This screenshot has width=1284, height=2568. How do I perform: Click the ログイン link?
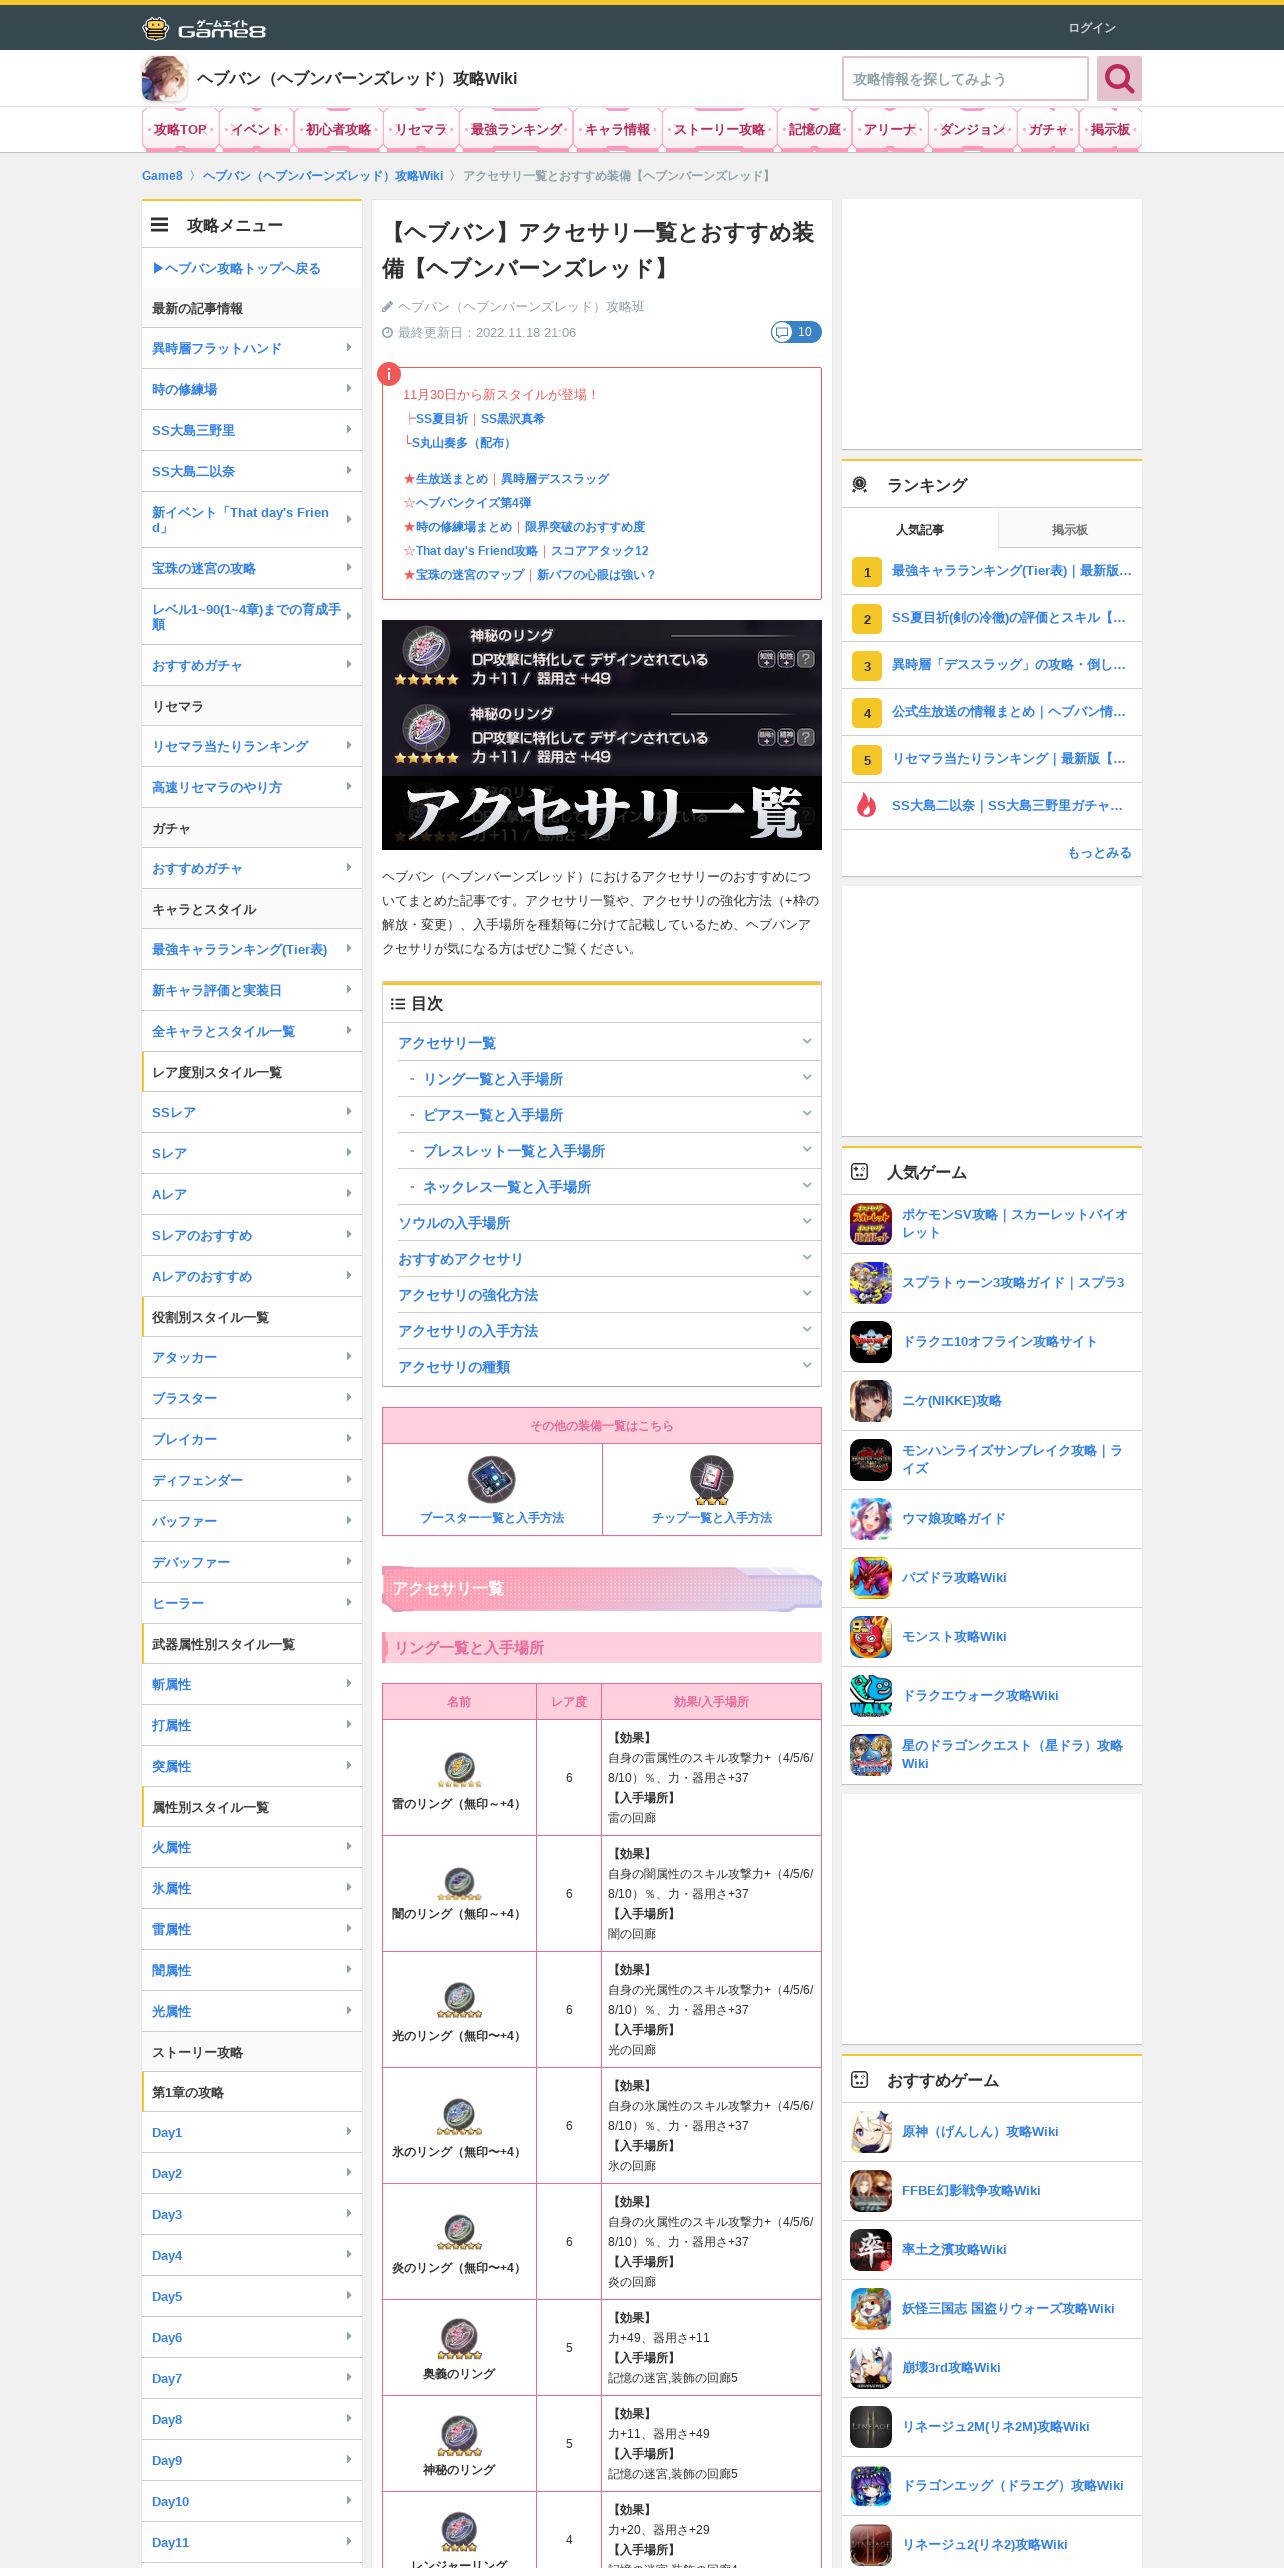pos(1092,28)
